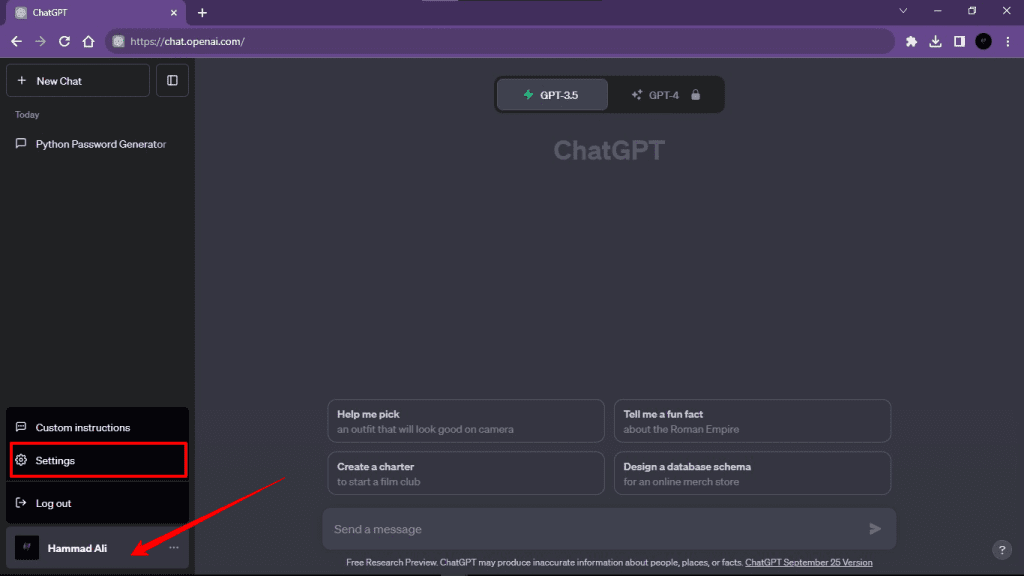This screenshot has height=576, width=1024.
Task: Open the three-dot menu beside Hammad Ali
Action: (174, 548)
